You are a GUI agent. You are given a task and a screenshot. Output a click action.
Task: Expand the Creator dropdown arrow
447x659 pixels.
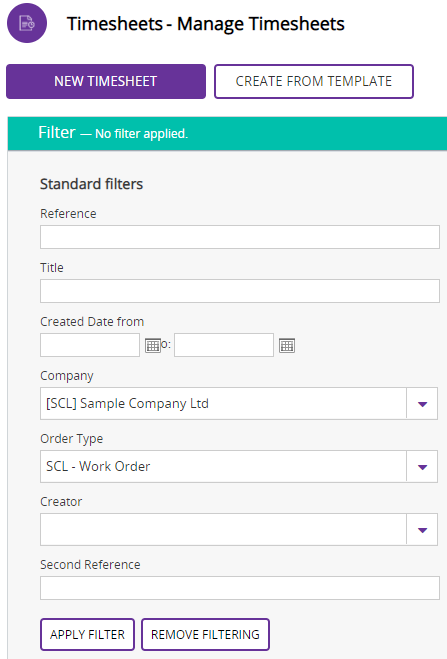tap(422, 530)
